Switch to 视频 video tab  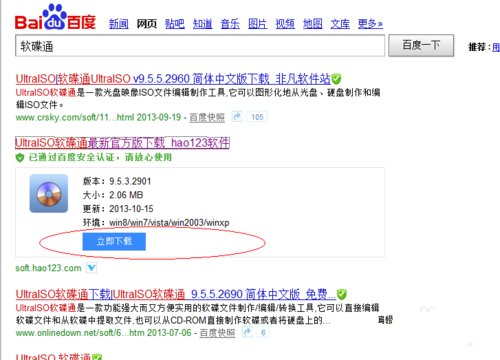(x=285, y=24)
